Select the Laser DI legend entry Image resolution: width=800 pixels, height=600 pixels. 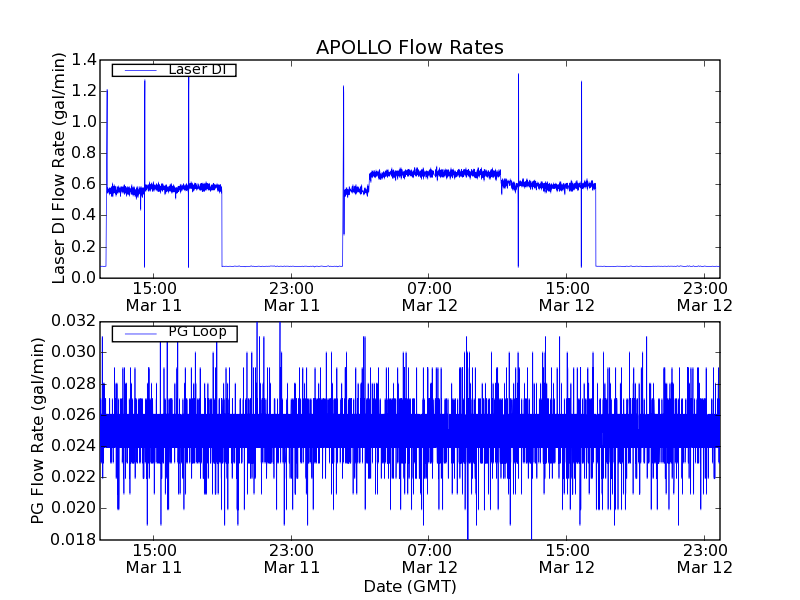coord(174,70)
